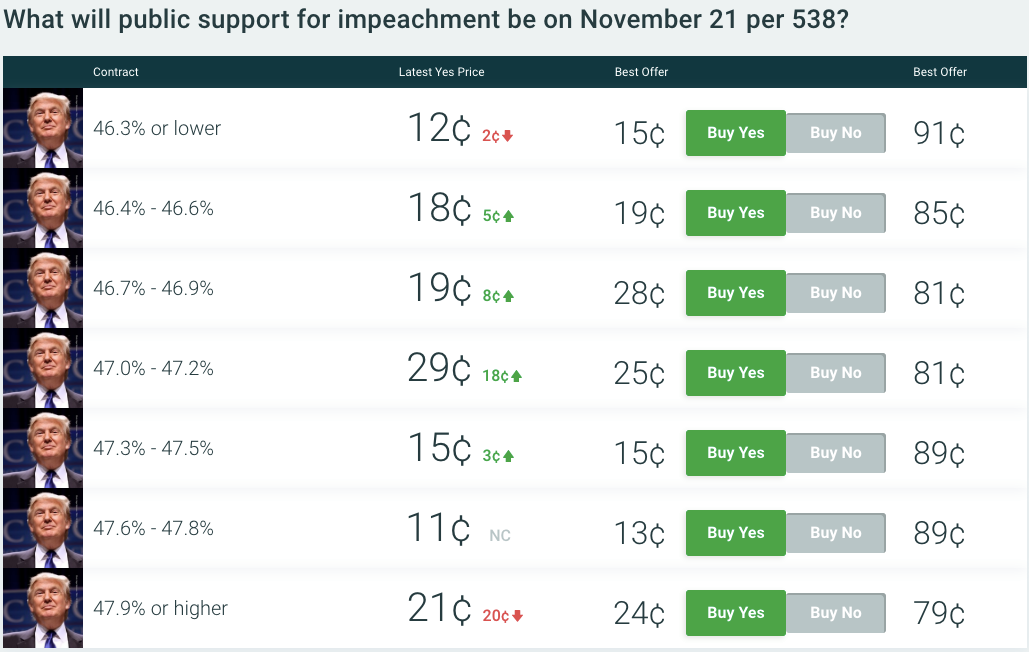Click the Contract column header
Image resolution: width=1029 pixels, height=652 pixels.
click(116, 72)
